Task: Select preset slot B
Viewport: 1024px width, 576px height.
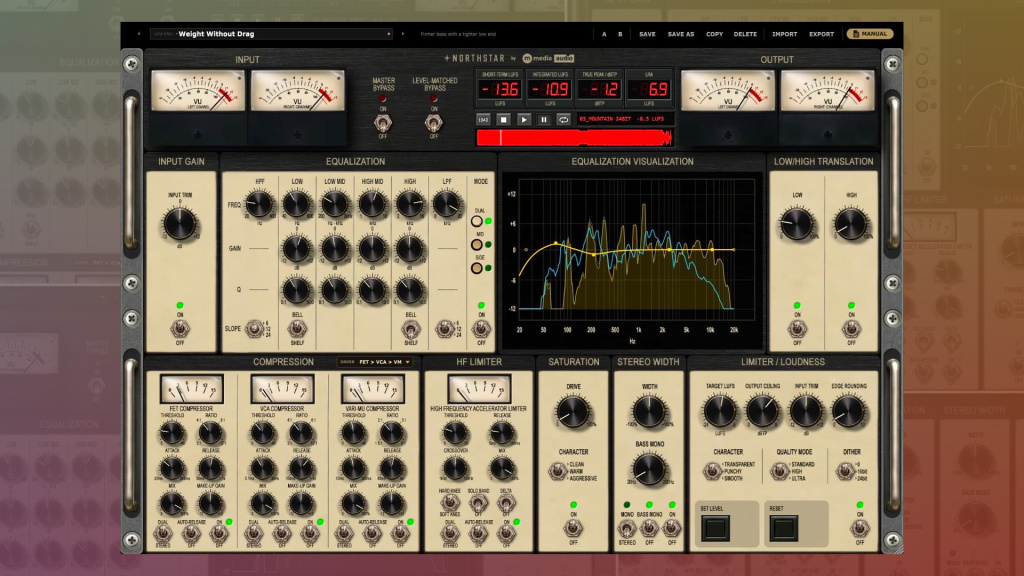Action: pos(620,34)
